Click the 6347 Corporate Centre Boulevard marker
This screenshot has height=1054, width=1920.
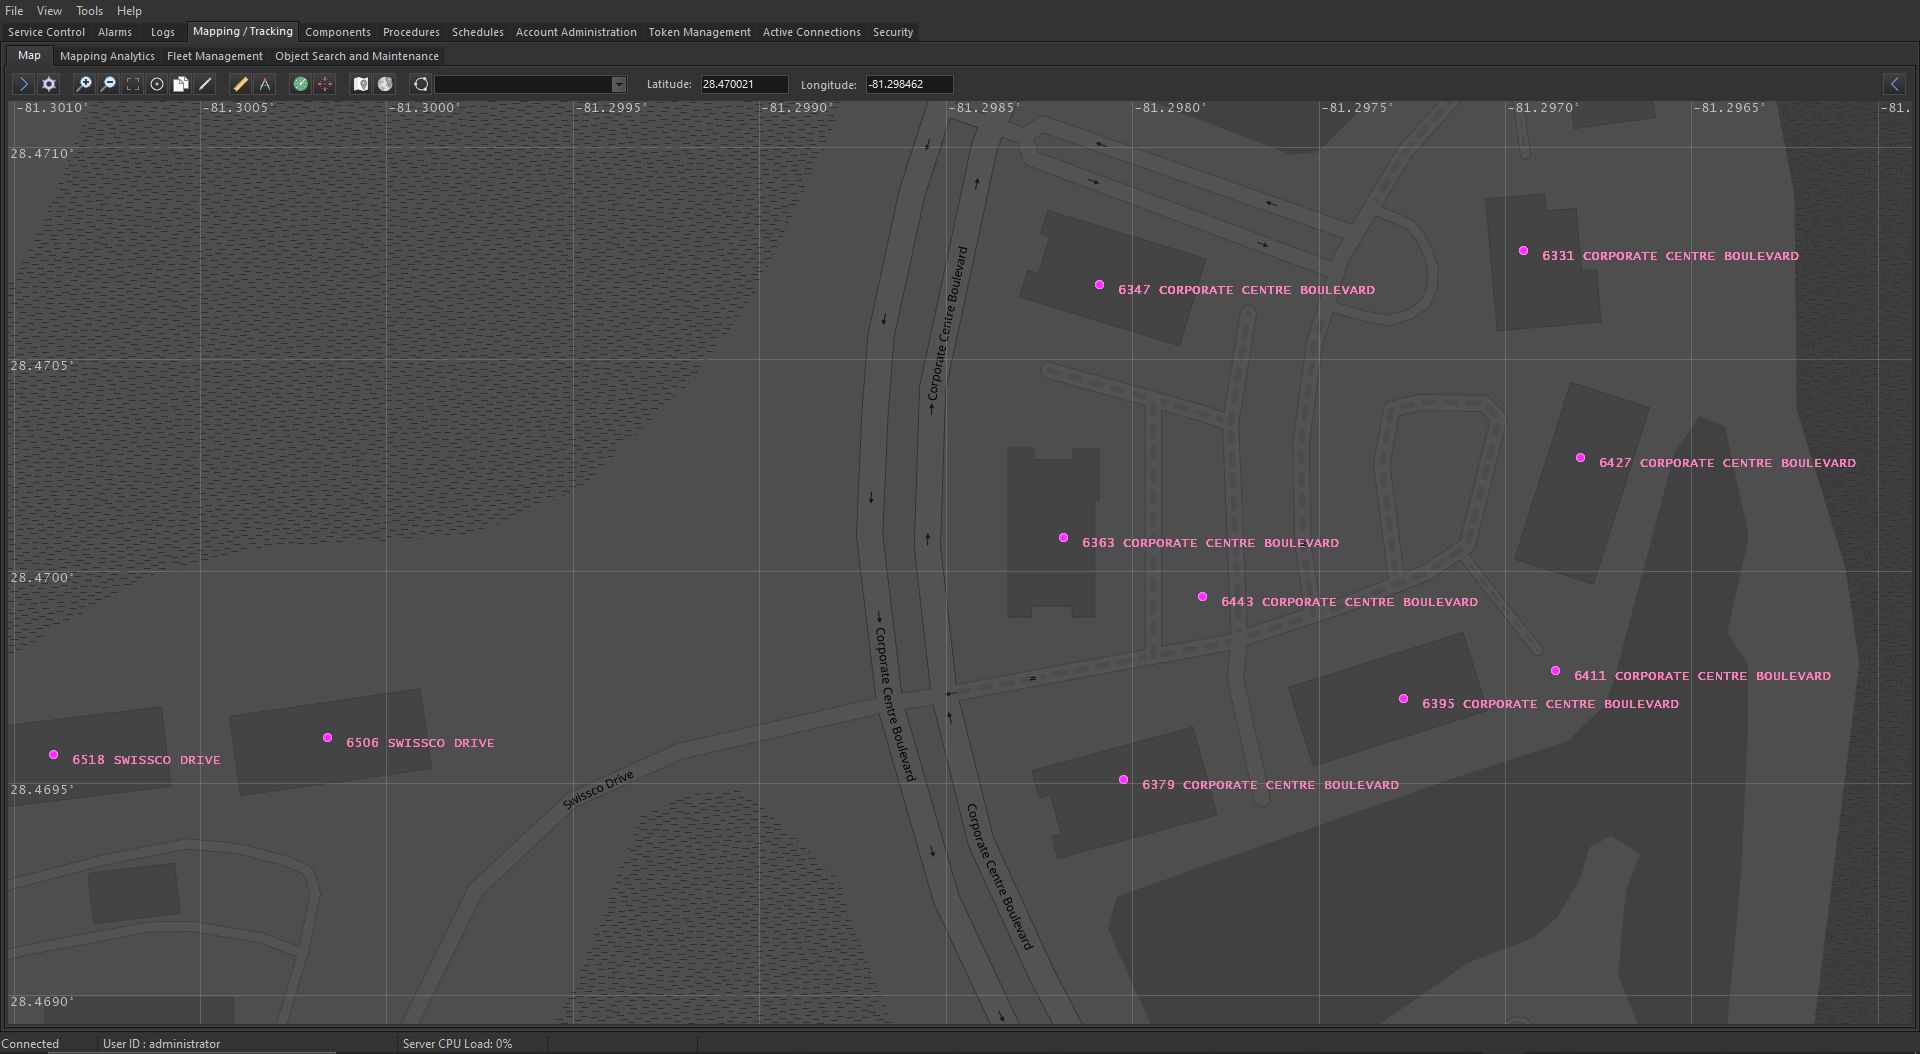pyautogui.click(x=1099, y=285)
